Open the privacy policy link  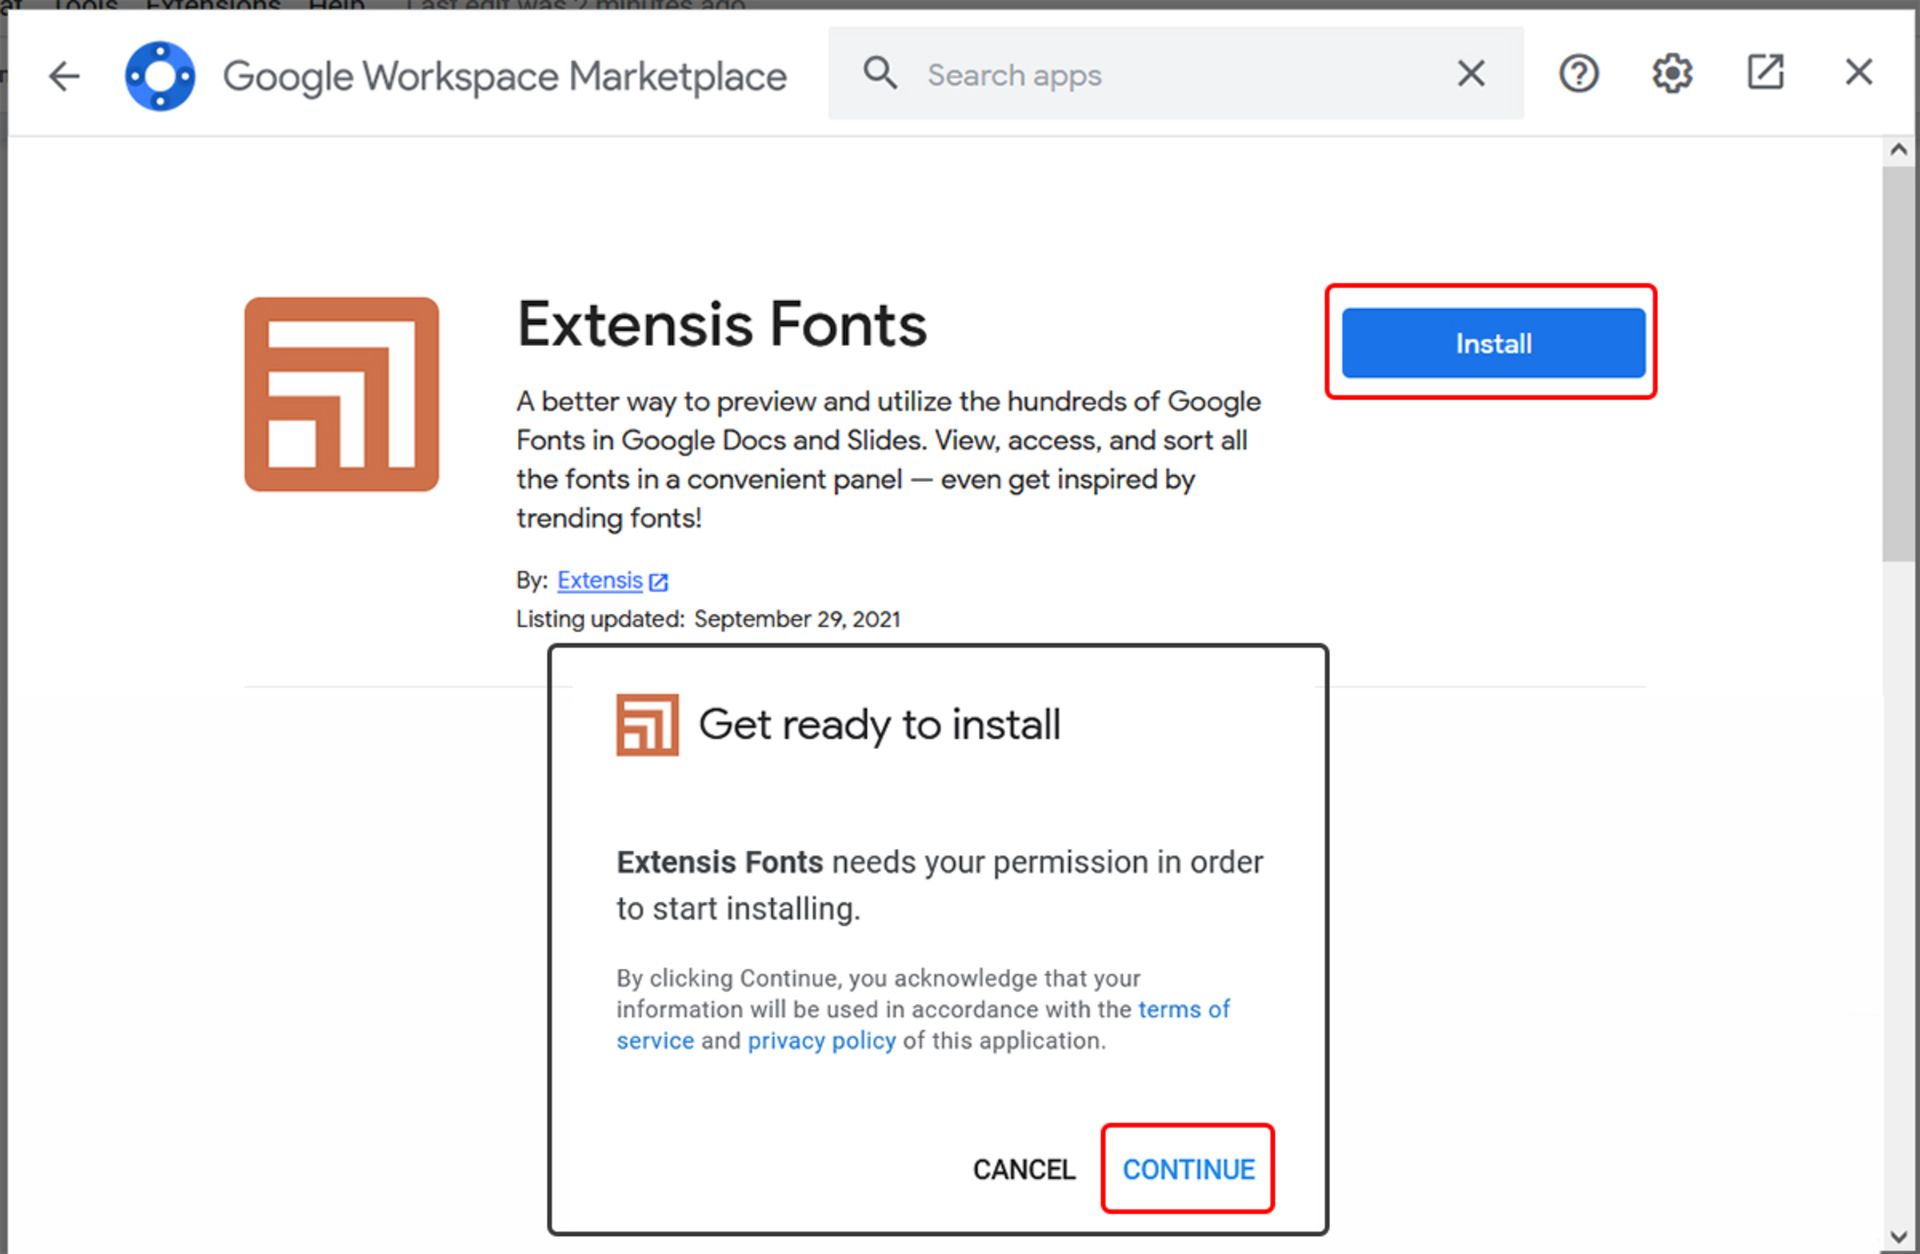821,1041
